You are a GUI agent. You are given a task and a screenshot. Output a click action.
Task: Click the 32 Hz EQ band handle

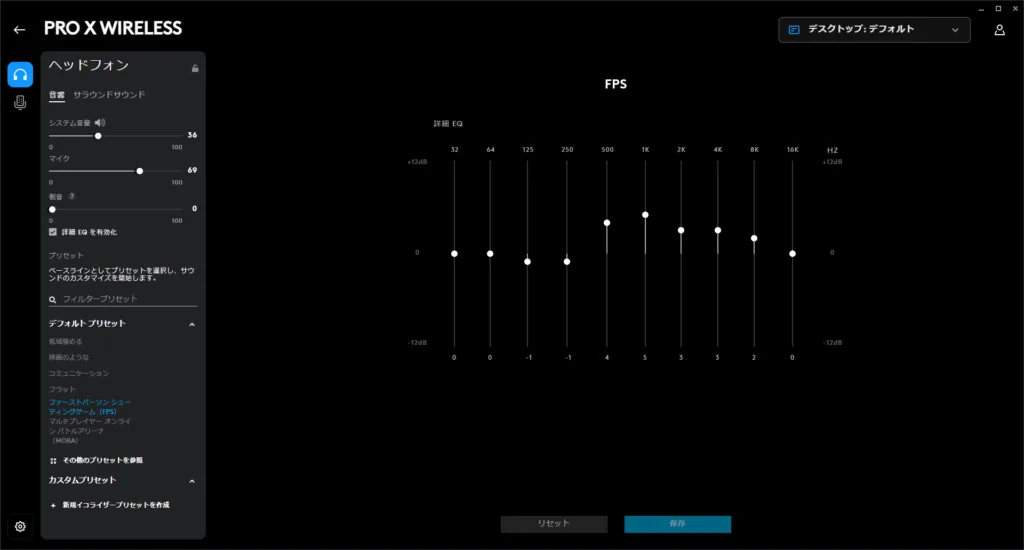[x=455, y=253]
